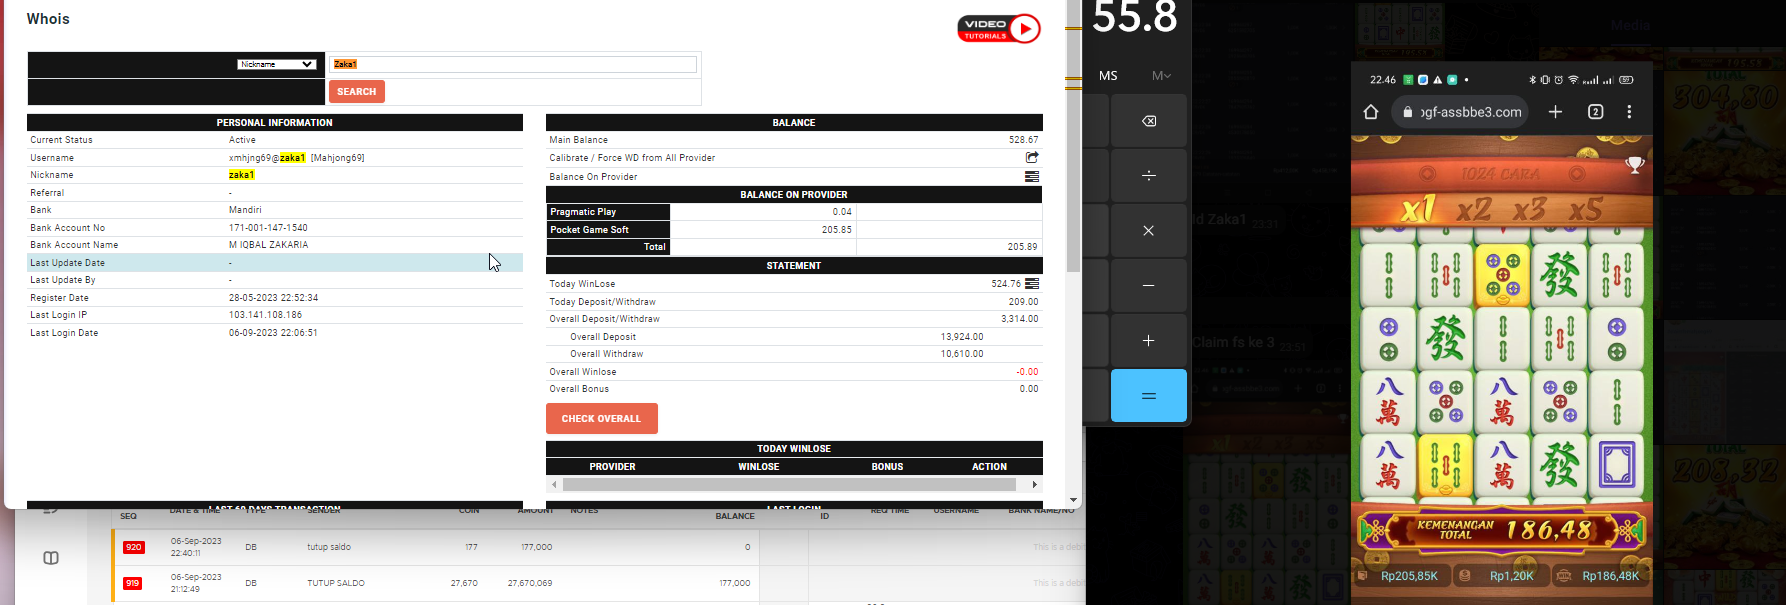Tap the x1 multiplier in the game
This screenshot has width=1786, height=605.
click(x=1418, y=209)
